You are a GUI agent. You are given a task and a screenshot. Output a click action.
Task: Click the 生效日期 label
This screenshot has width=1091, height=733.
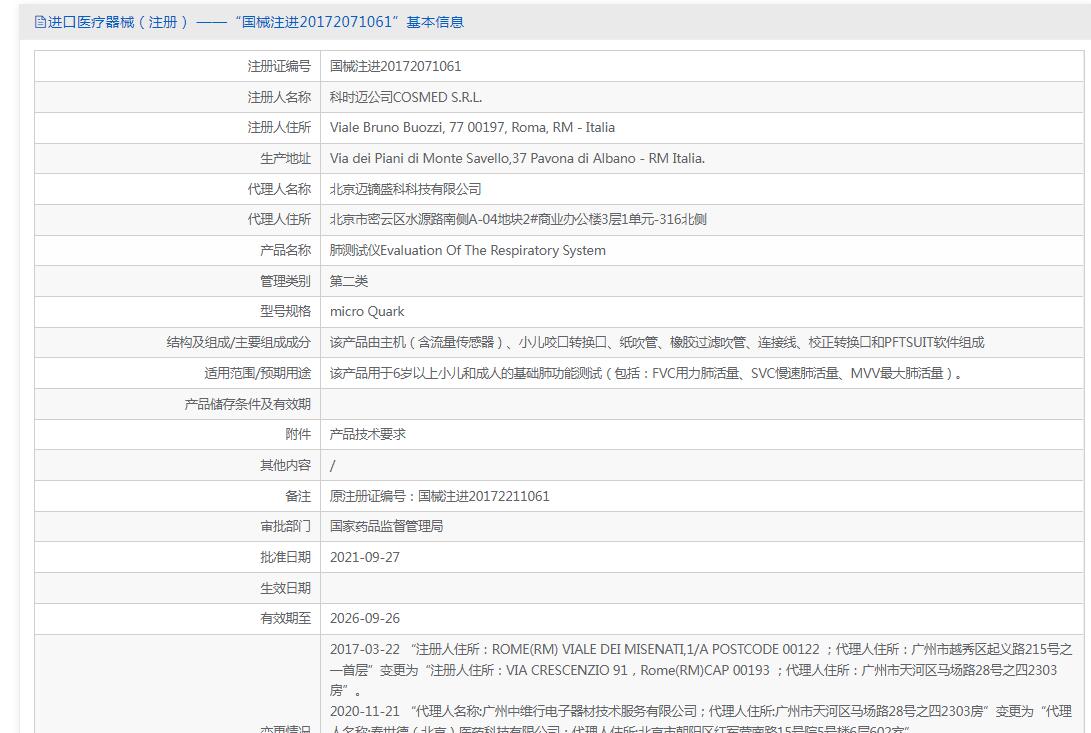285,588
